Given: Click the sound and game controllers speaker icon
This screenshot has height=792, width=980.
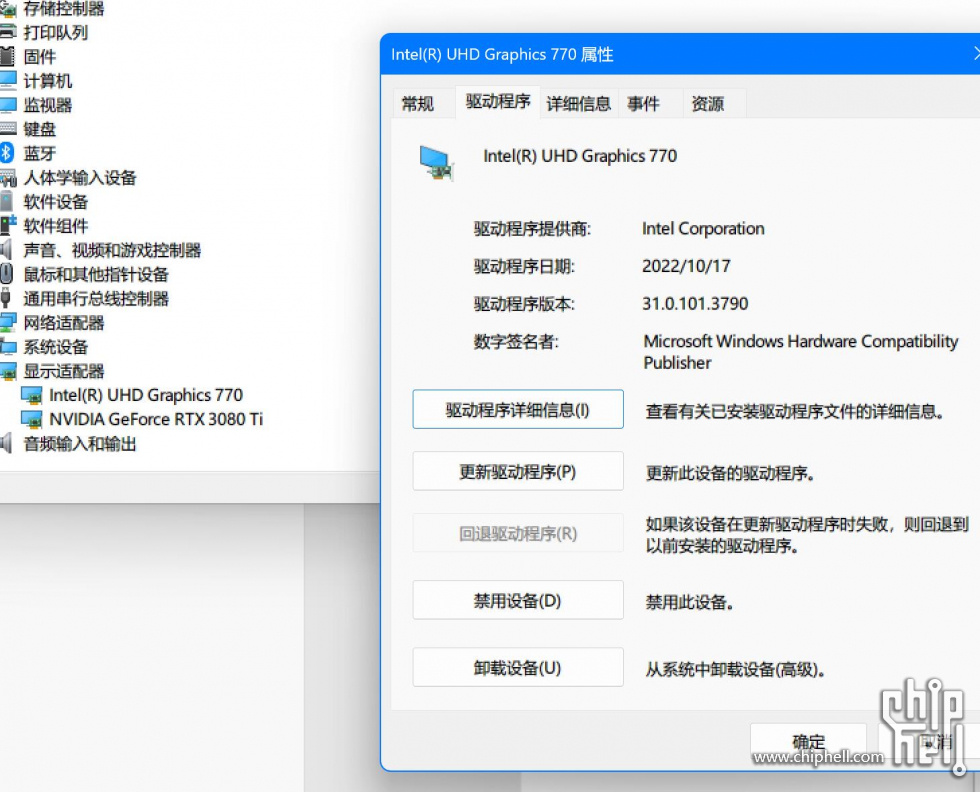Looking at the screenshot, I should click(x=6, y=250).
